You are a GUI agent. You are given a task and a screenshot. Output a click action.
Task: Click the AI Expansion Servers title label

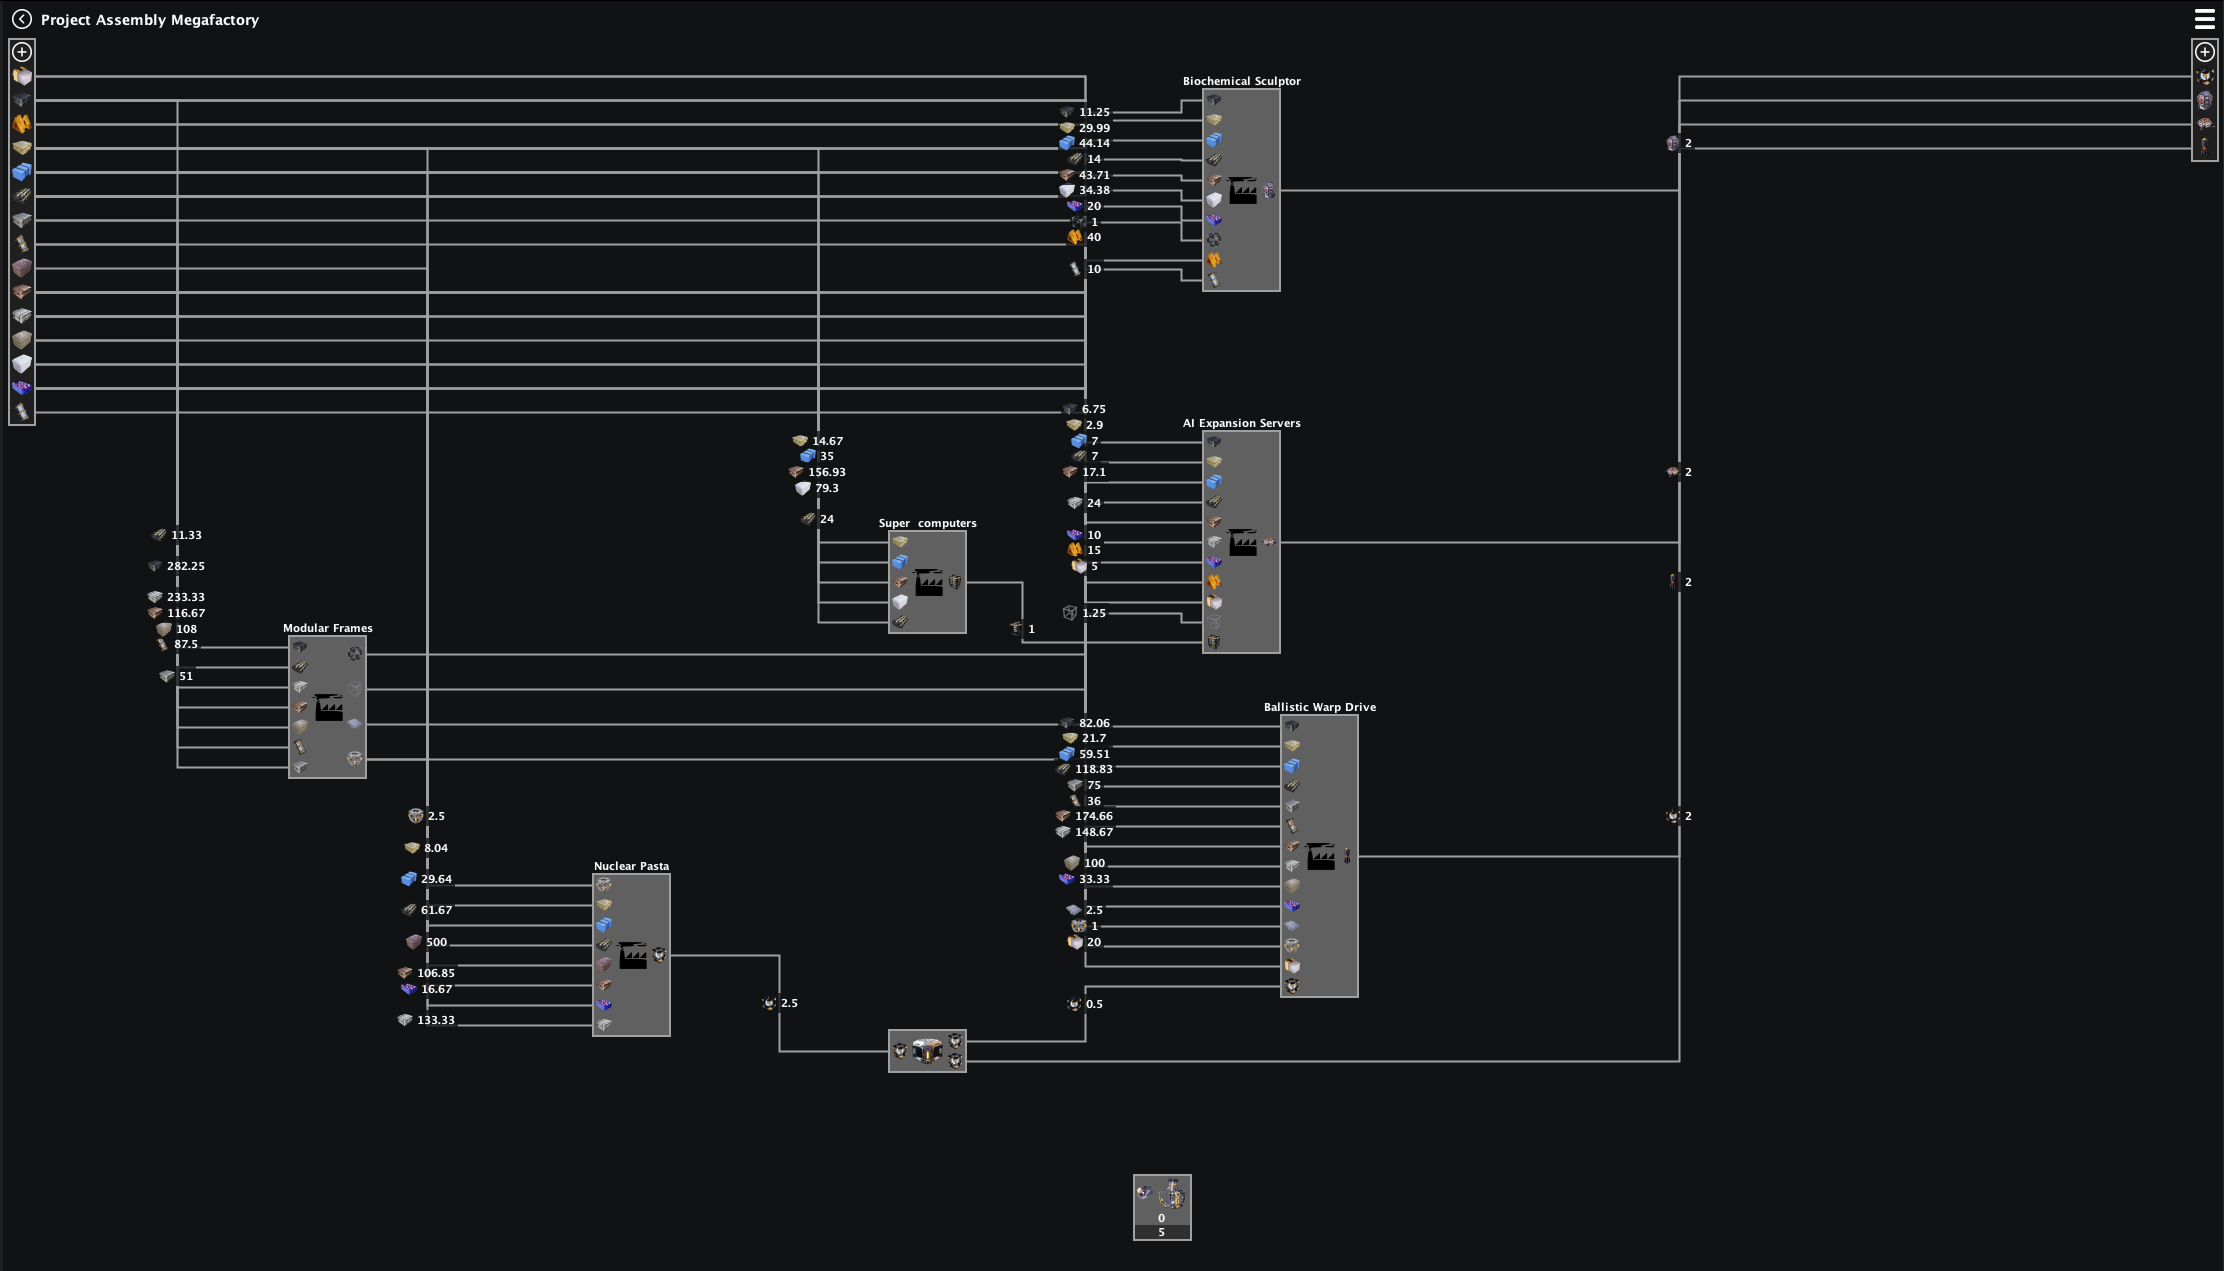[x=1241, y=423]
